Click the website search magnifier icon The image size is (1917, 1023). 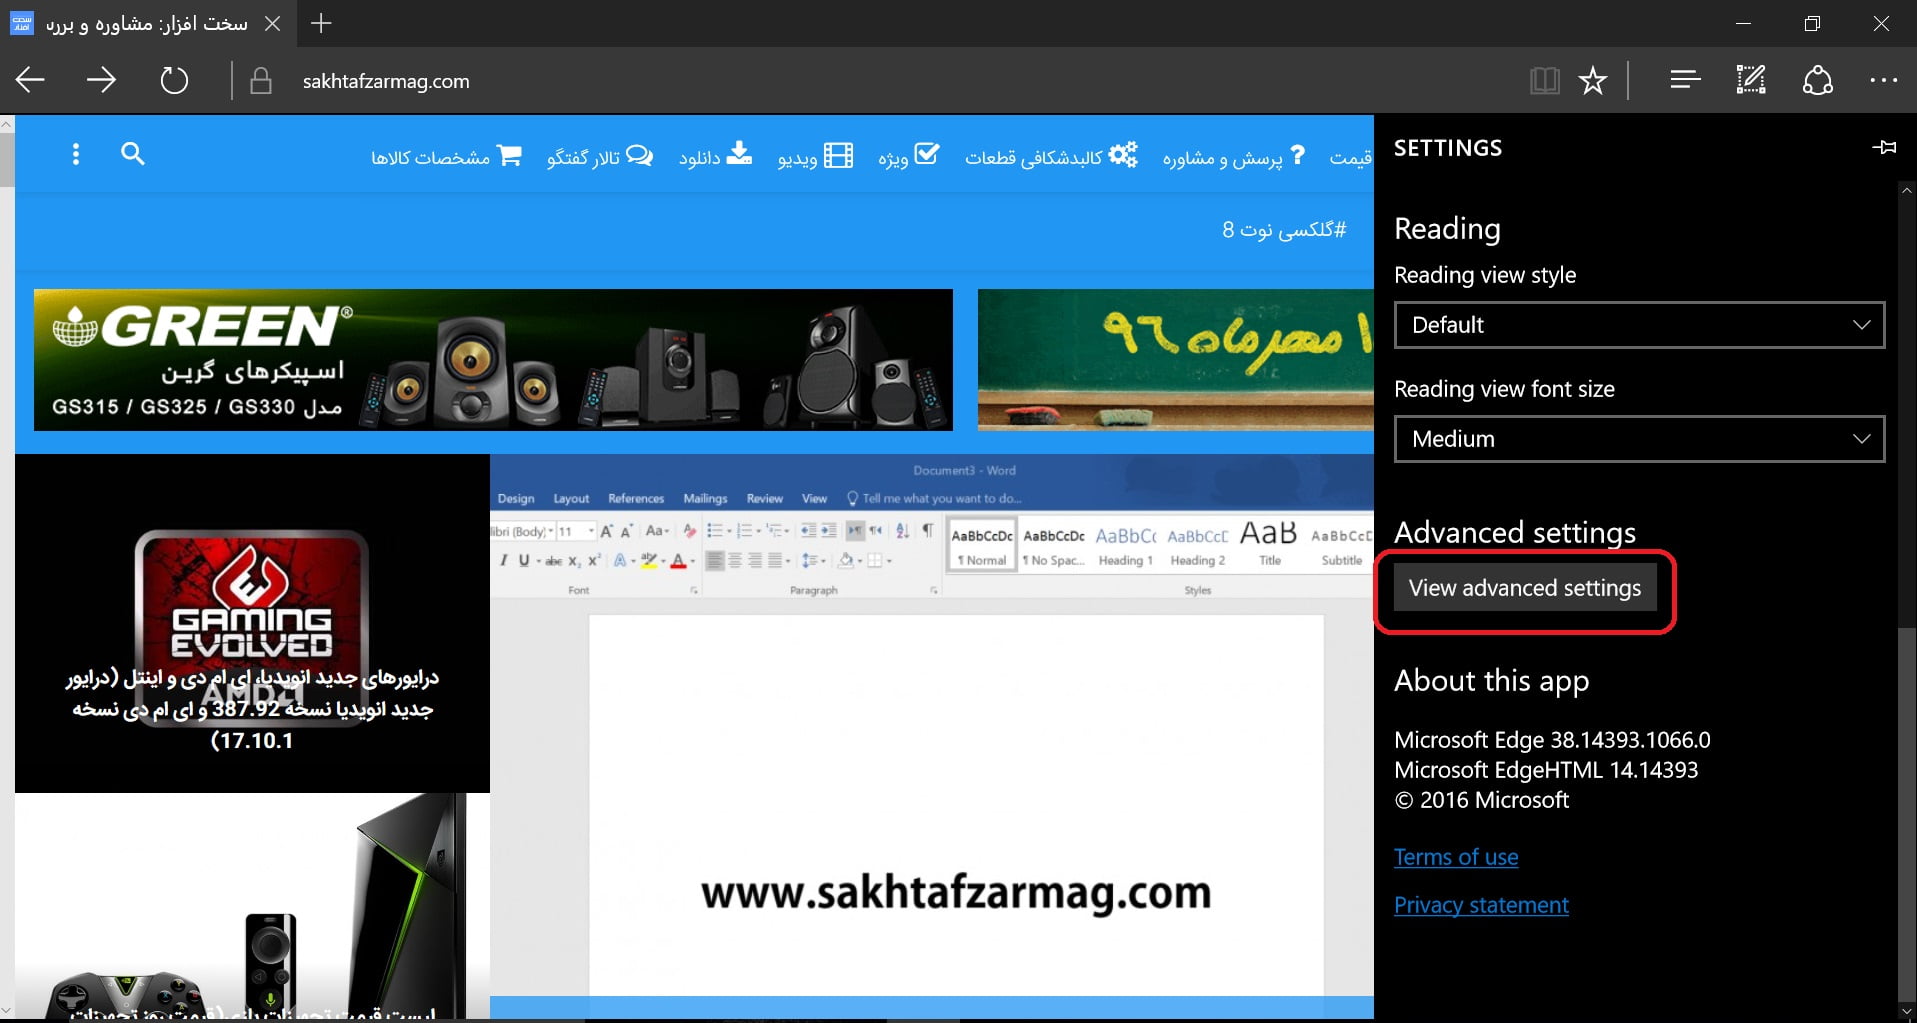coord(133,154)
